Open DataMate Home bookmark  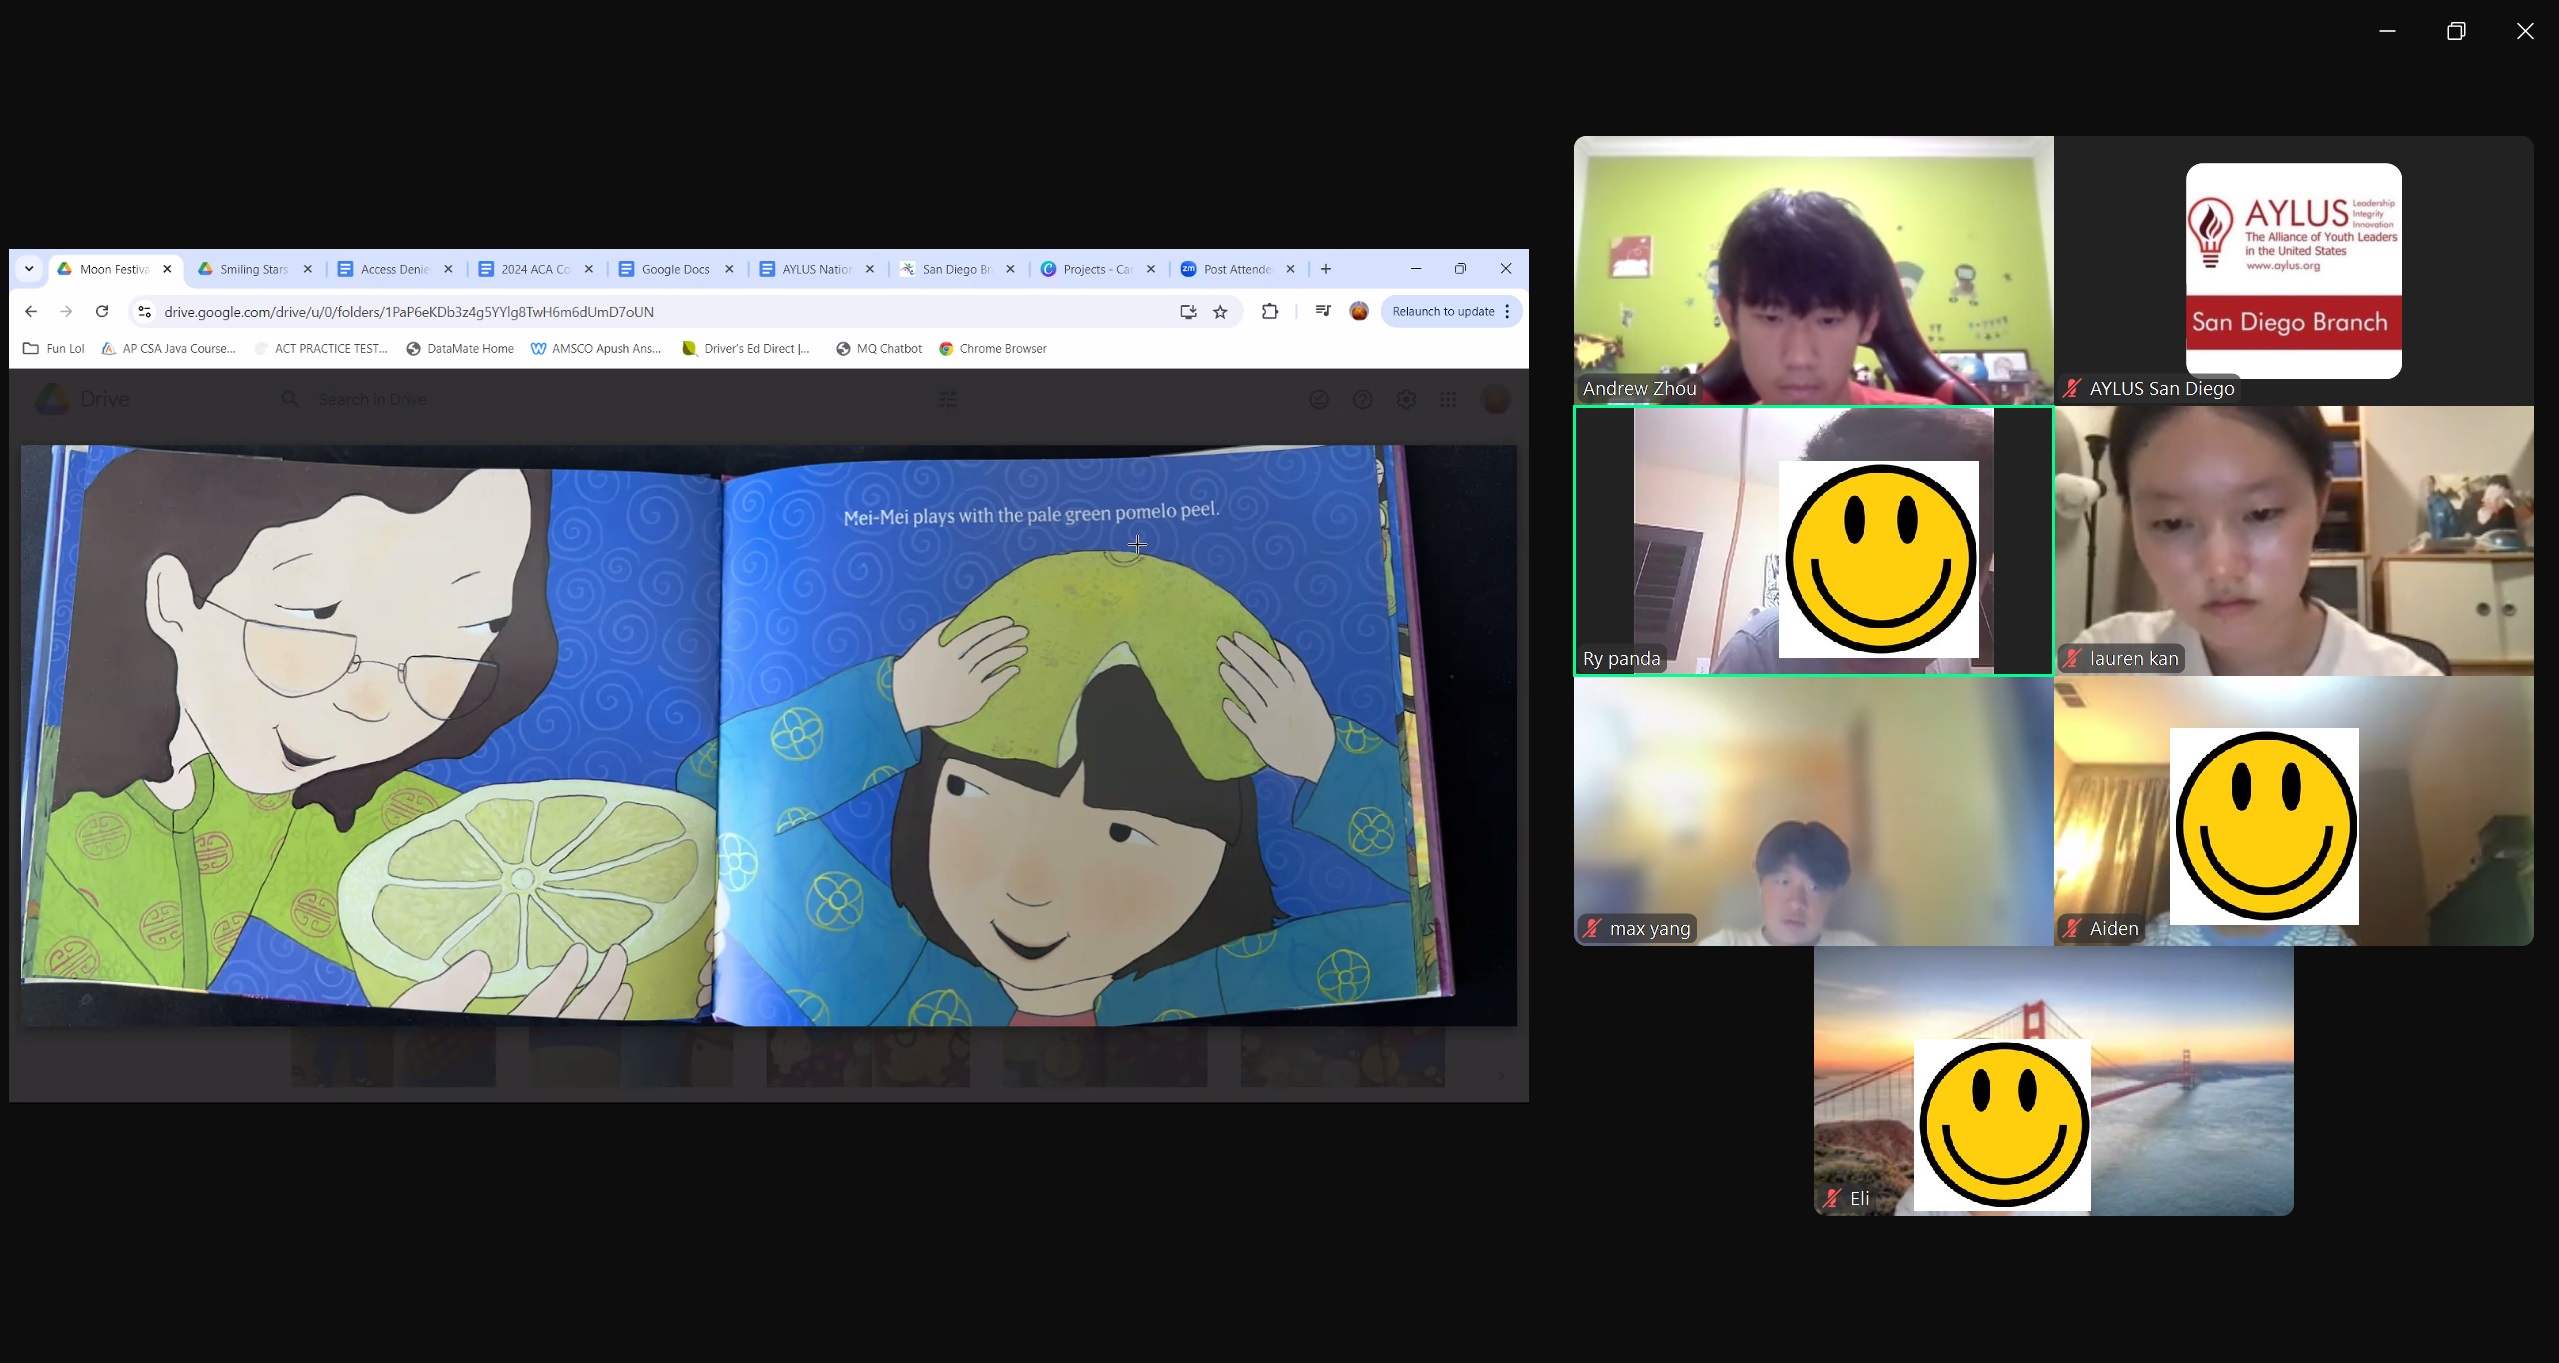tap(460, 349)
